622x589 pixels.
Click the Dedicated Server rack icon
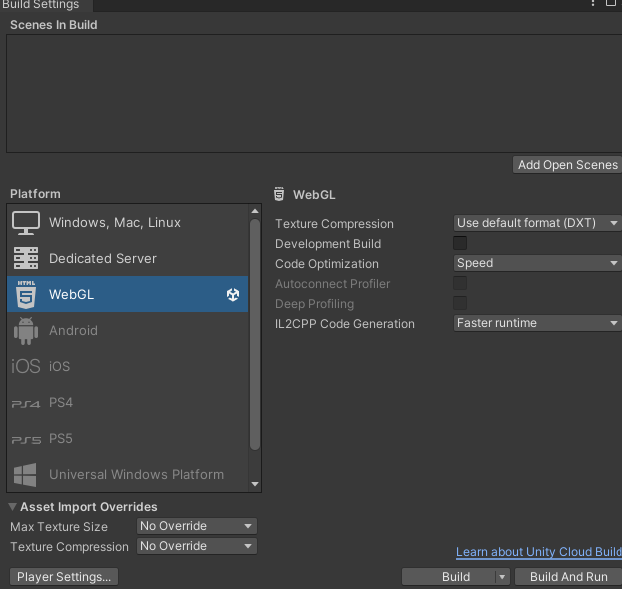[26, 258]
